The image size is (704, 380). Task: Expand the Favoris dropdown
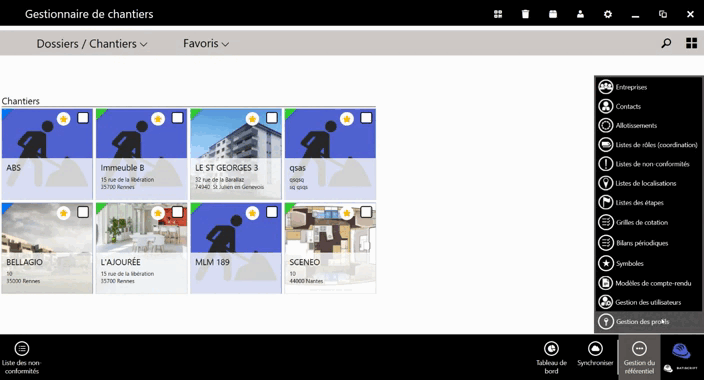[206, 44]
